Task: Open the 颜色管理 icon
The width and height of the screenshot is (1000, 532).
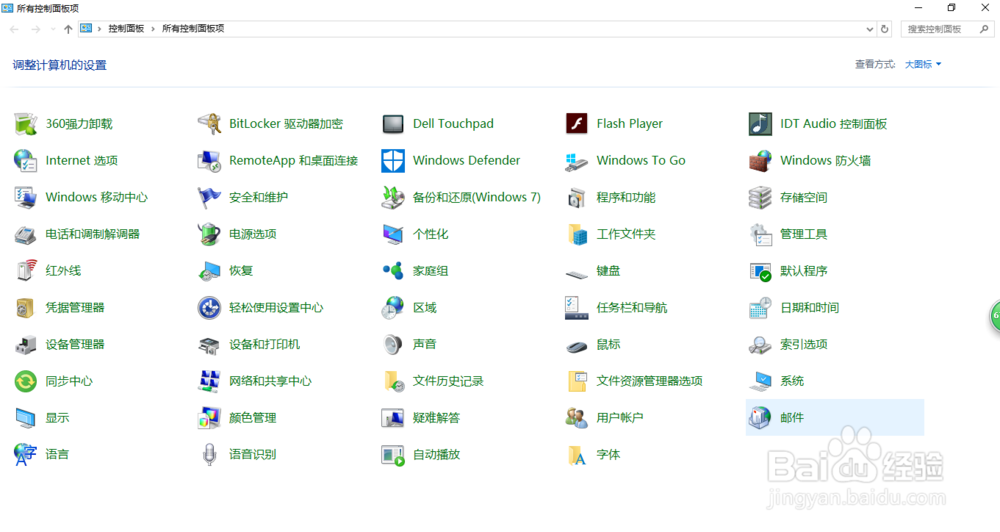Action: [209, 418]
